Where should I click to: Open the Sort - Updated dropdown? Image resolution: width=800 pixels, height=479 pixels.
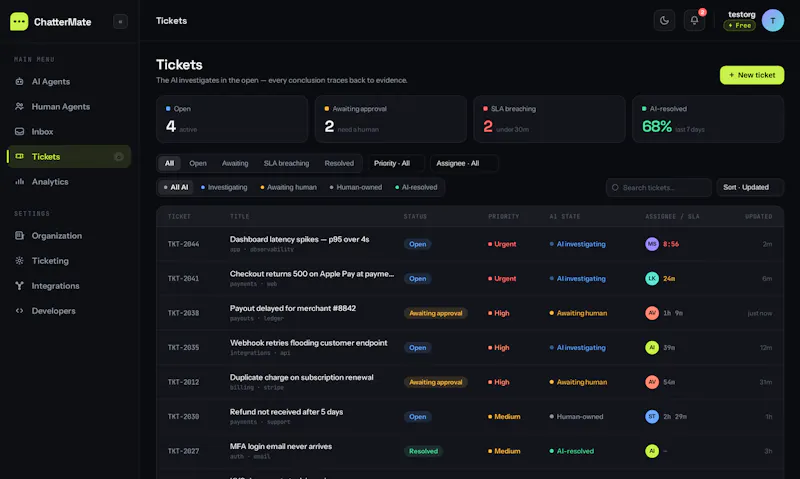[750, 187]
